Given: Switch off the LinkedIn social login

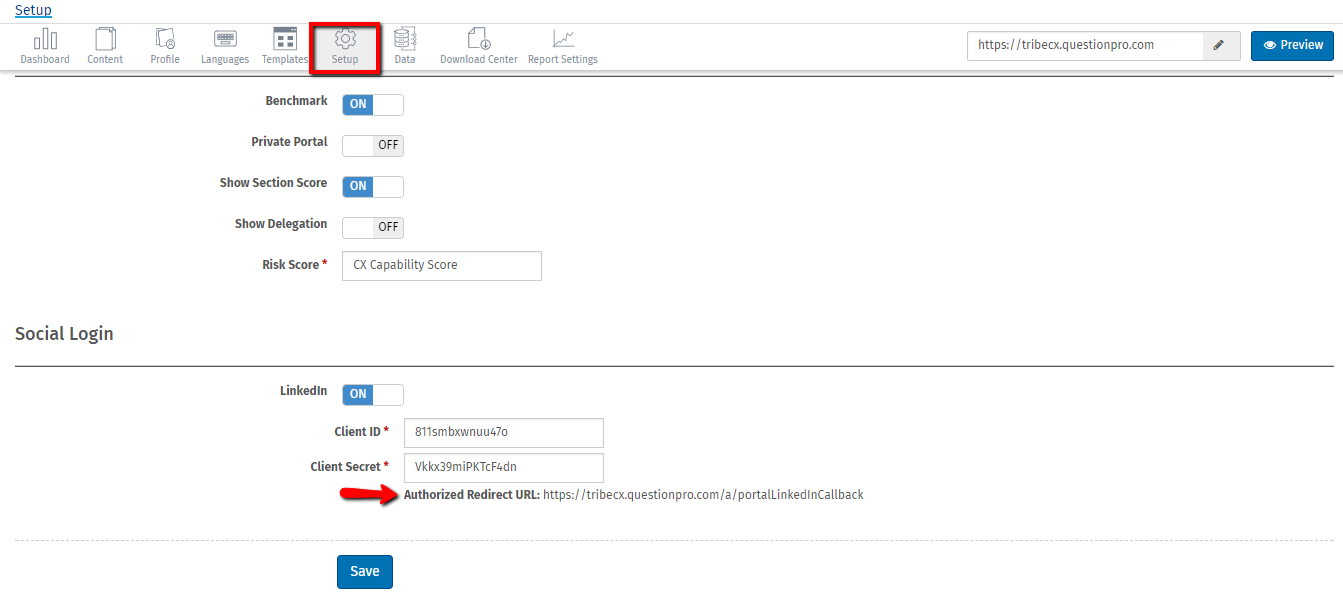Looking at the screenshot, I should click(x=372, y=394).
